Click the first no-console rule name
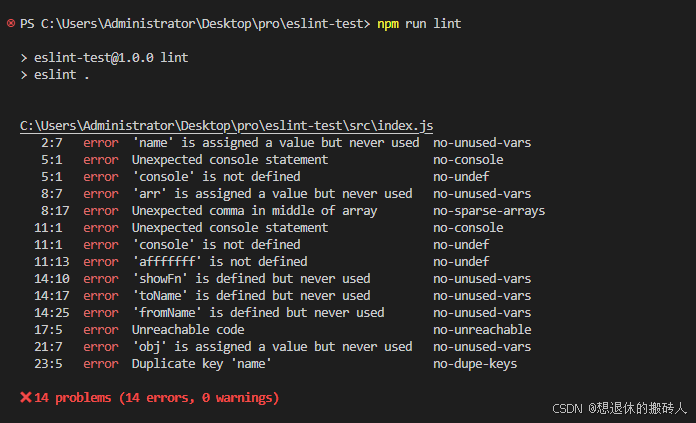Image resolution: width=696 pixels, height=423 pixels. point(468,160)
